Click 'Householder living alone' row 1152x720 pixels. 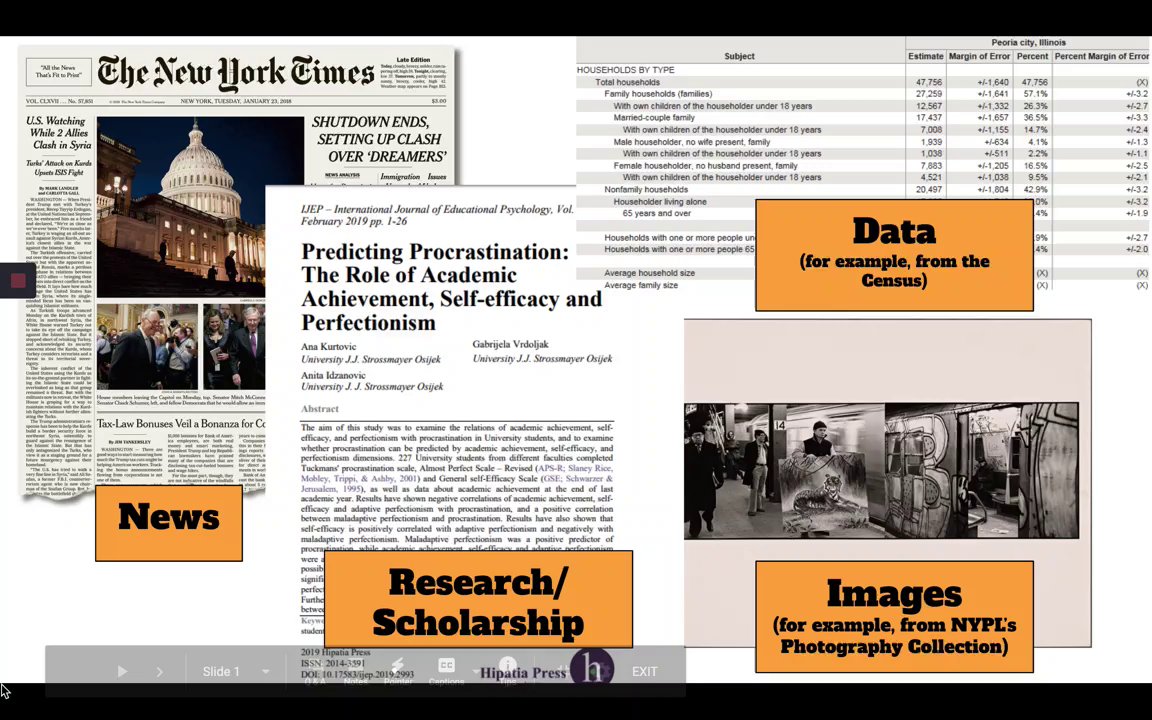click(660, 201)
